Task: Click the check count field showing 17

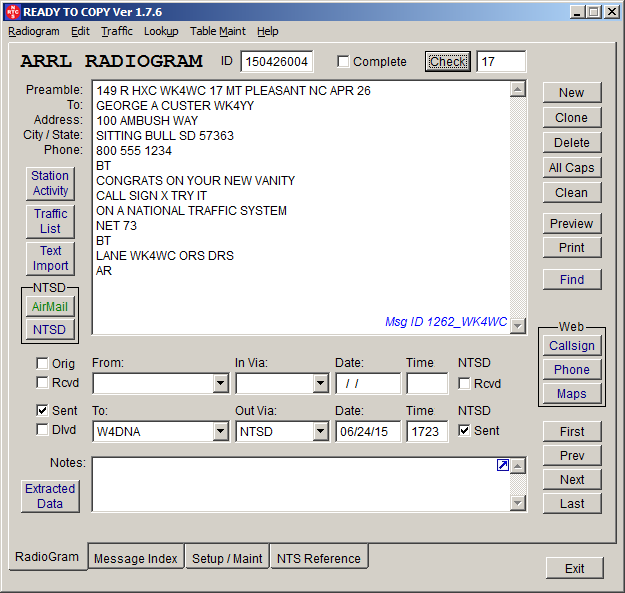Action: [501, 62]
